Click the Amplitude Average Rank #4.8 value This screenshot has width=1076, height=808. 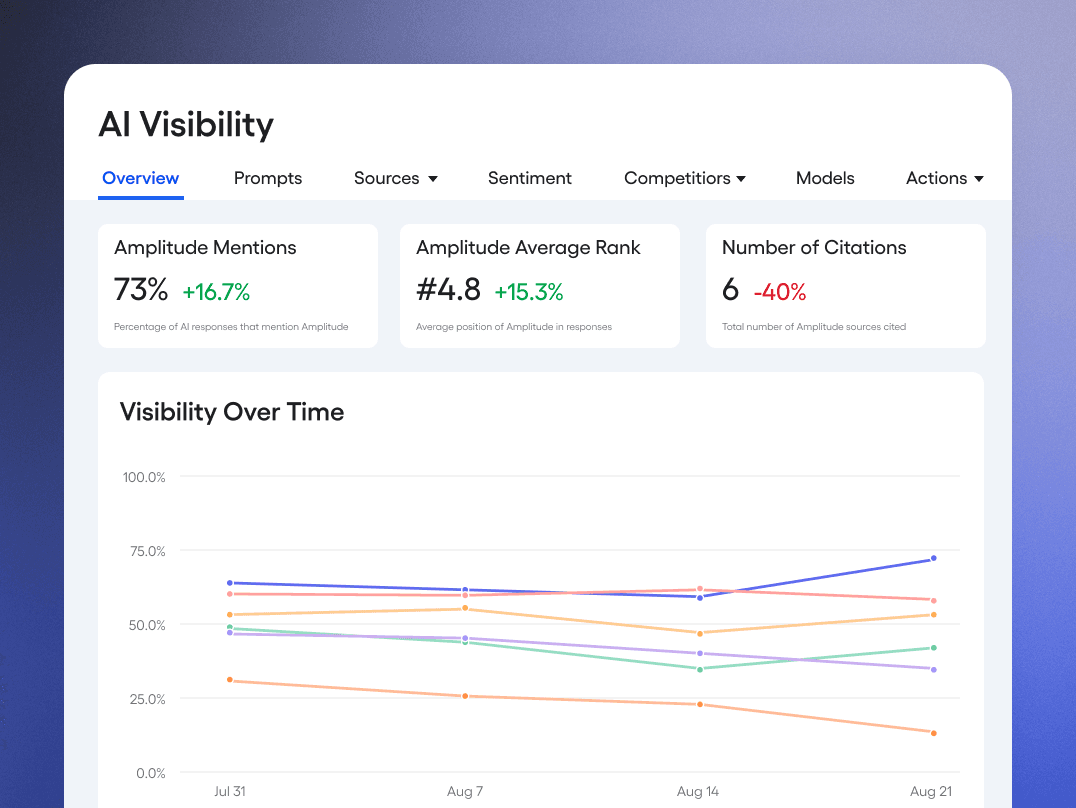[x=448, y=290]
